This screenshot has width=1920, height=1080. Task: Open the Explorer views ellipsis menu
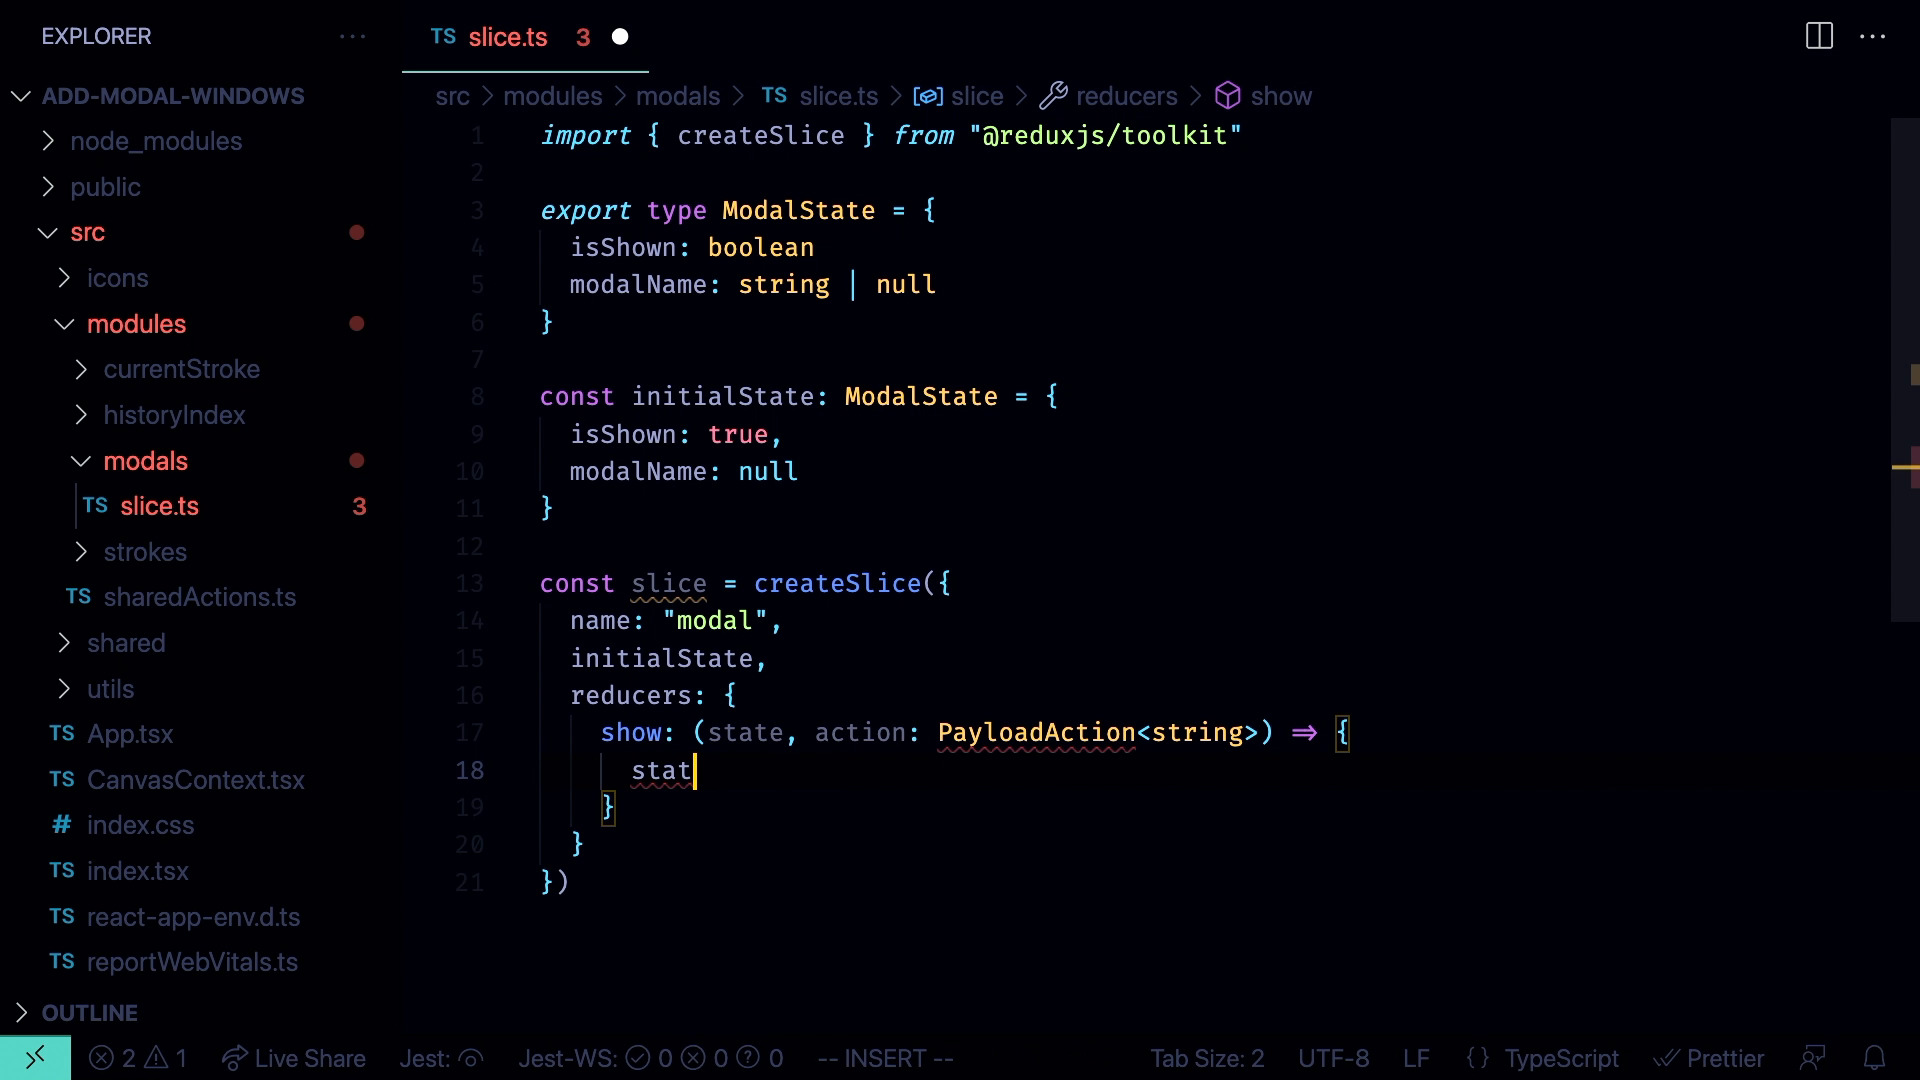coord(352,36)
